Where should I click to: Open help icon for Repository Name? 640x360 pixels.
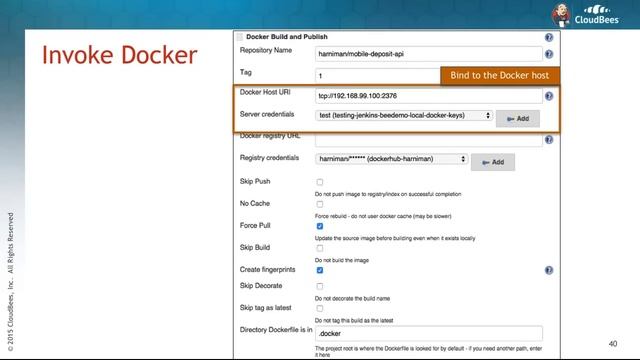point(549,54)
